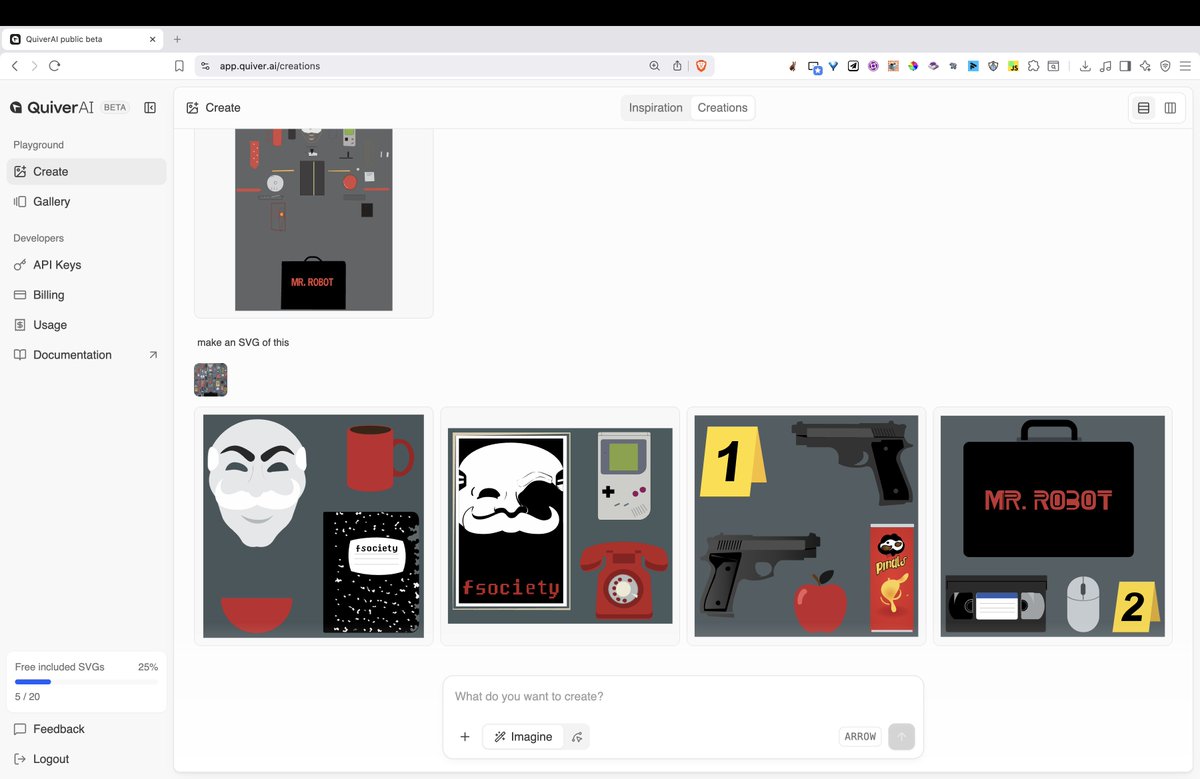Open the ARROW model selector

pos(860,737)
